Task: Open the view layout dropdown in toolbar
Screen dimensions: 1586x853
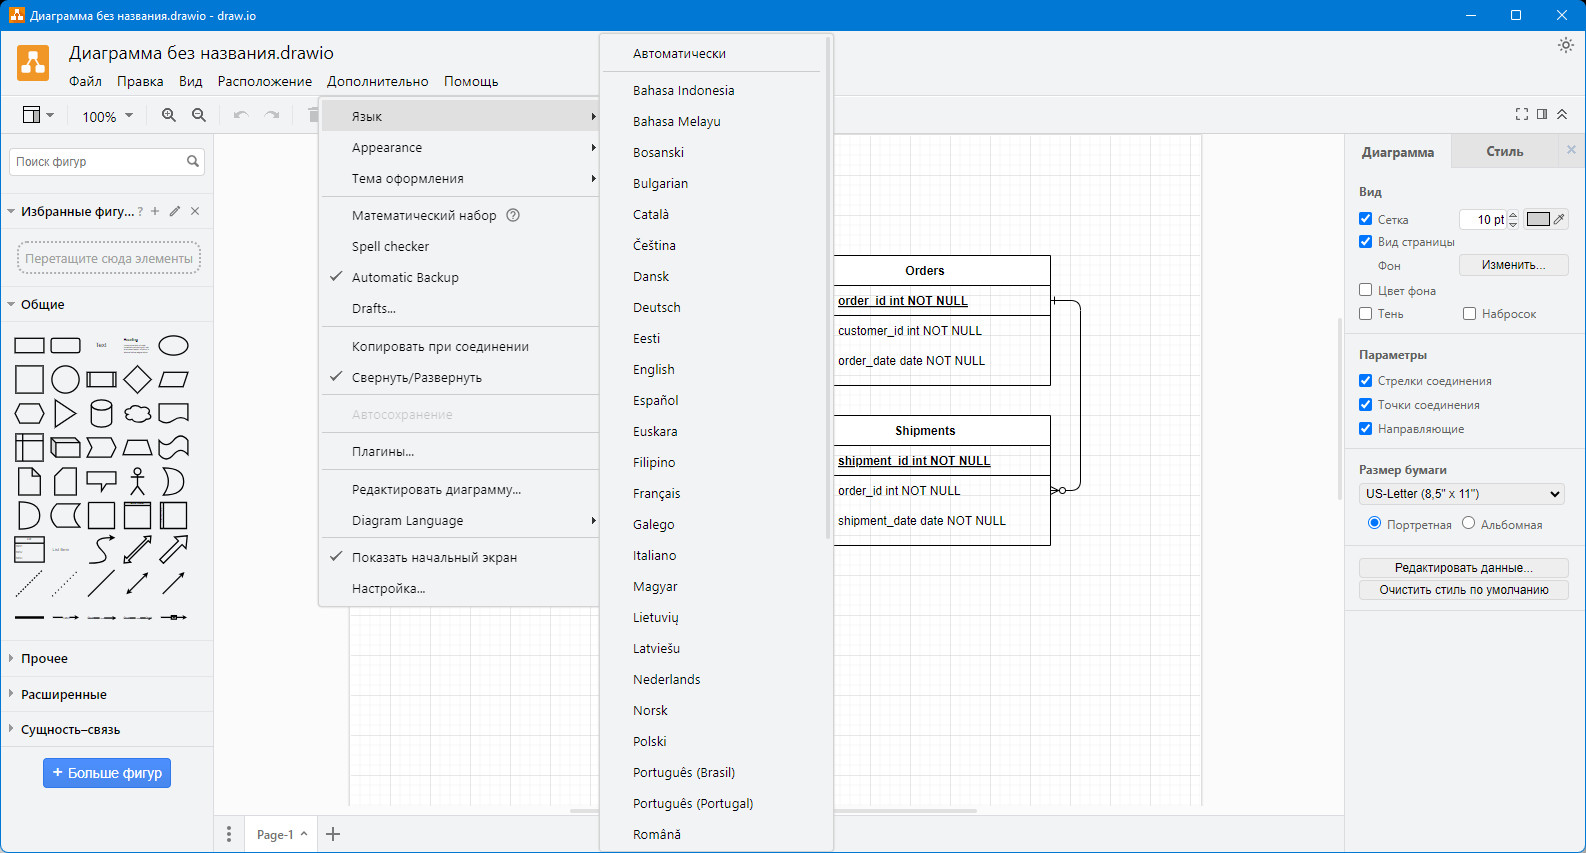Action: (x=38, y=115)
